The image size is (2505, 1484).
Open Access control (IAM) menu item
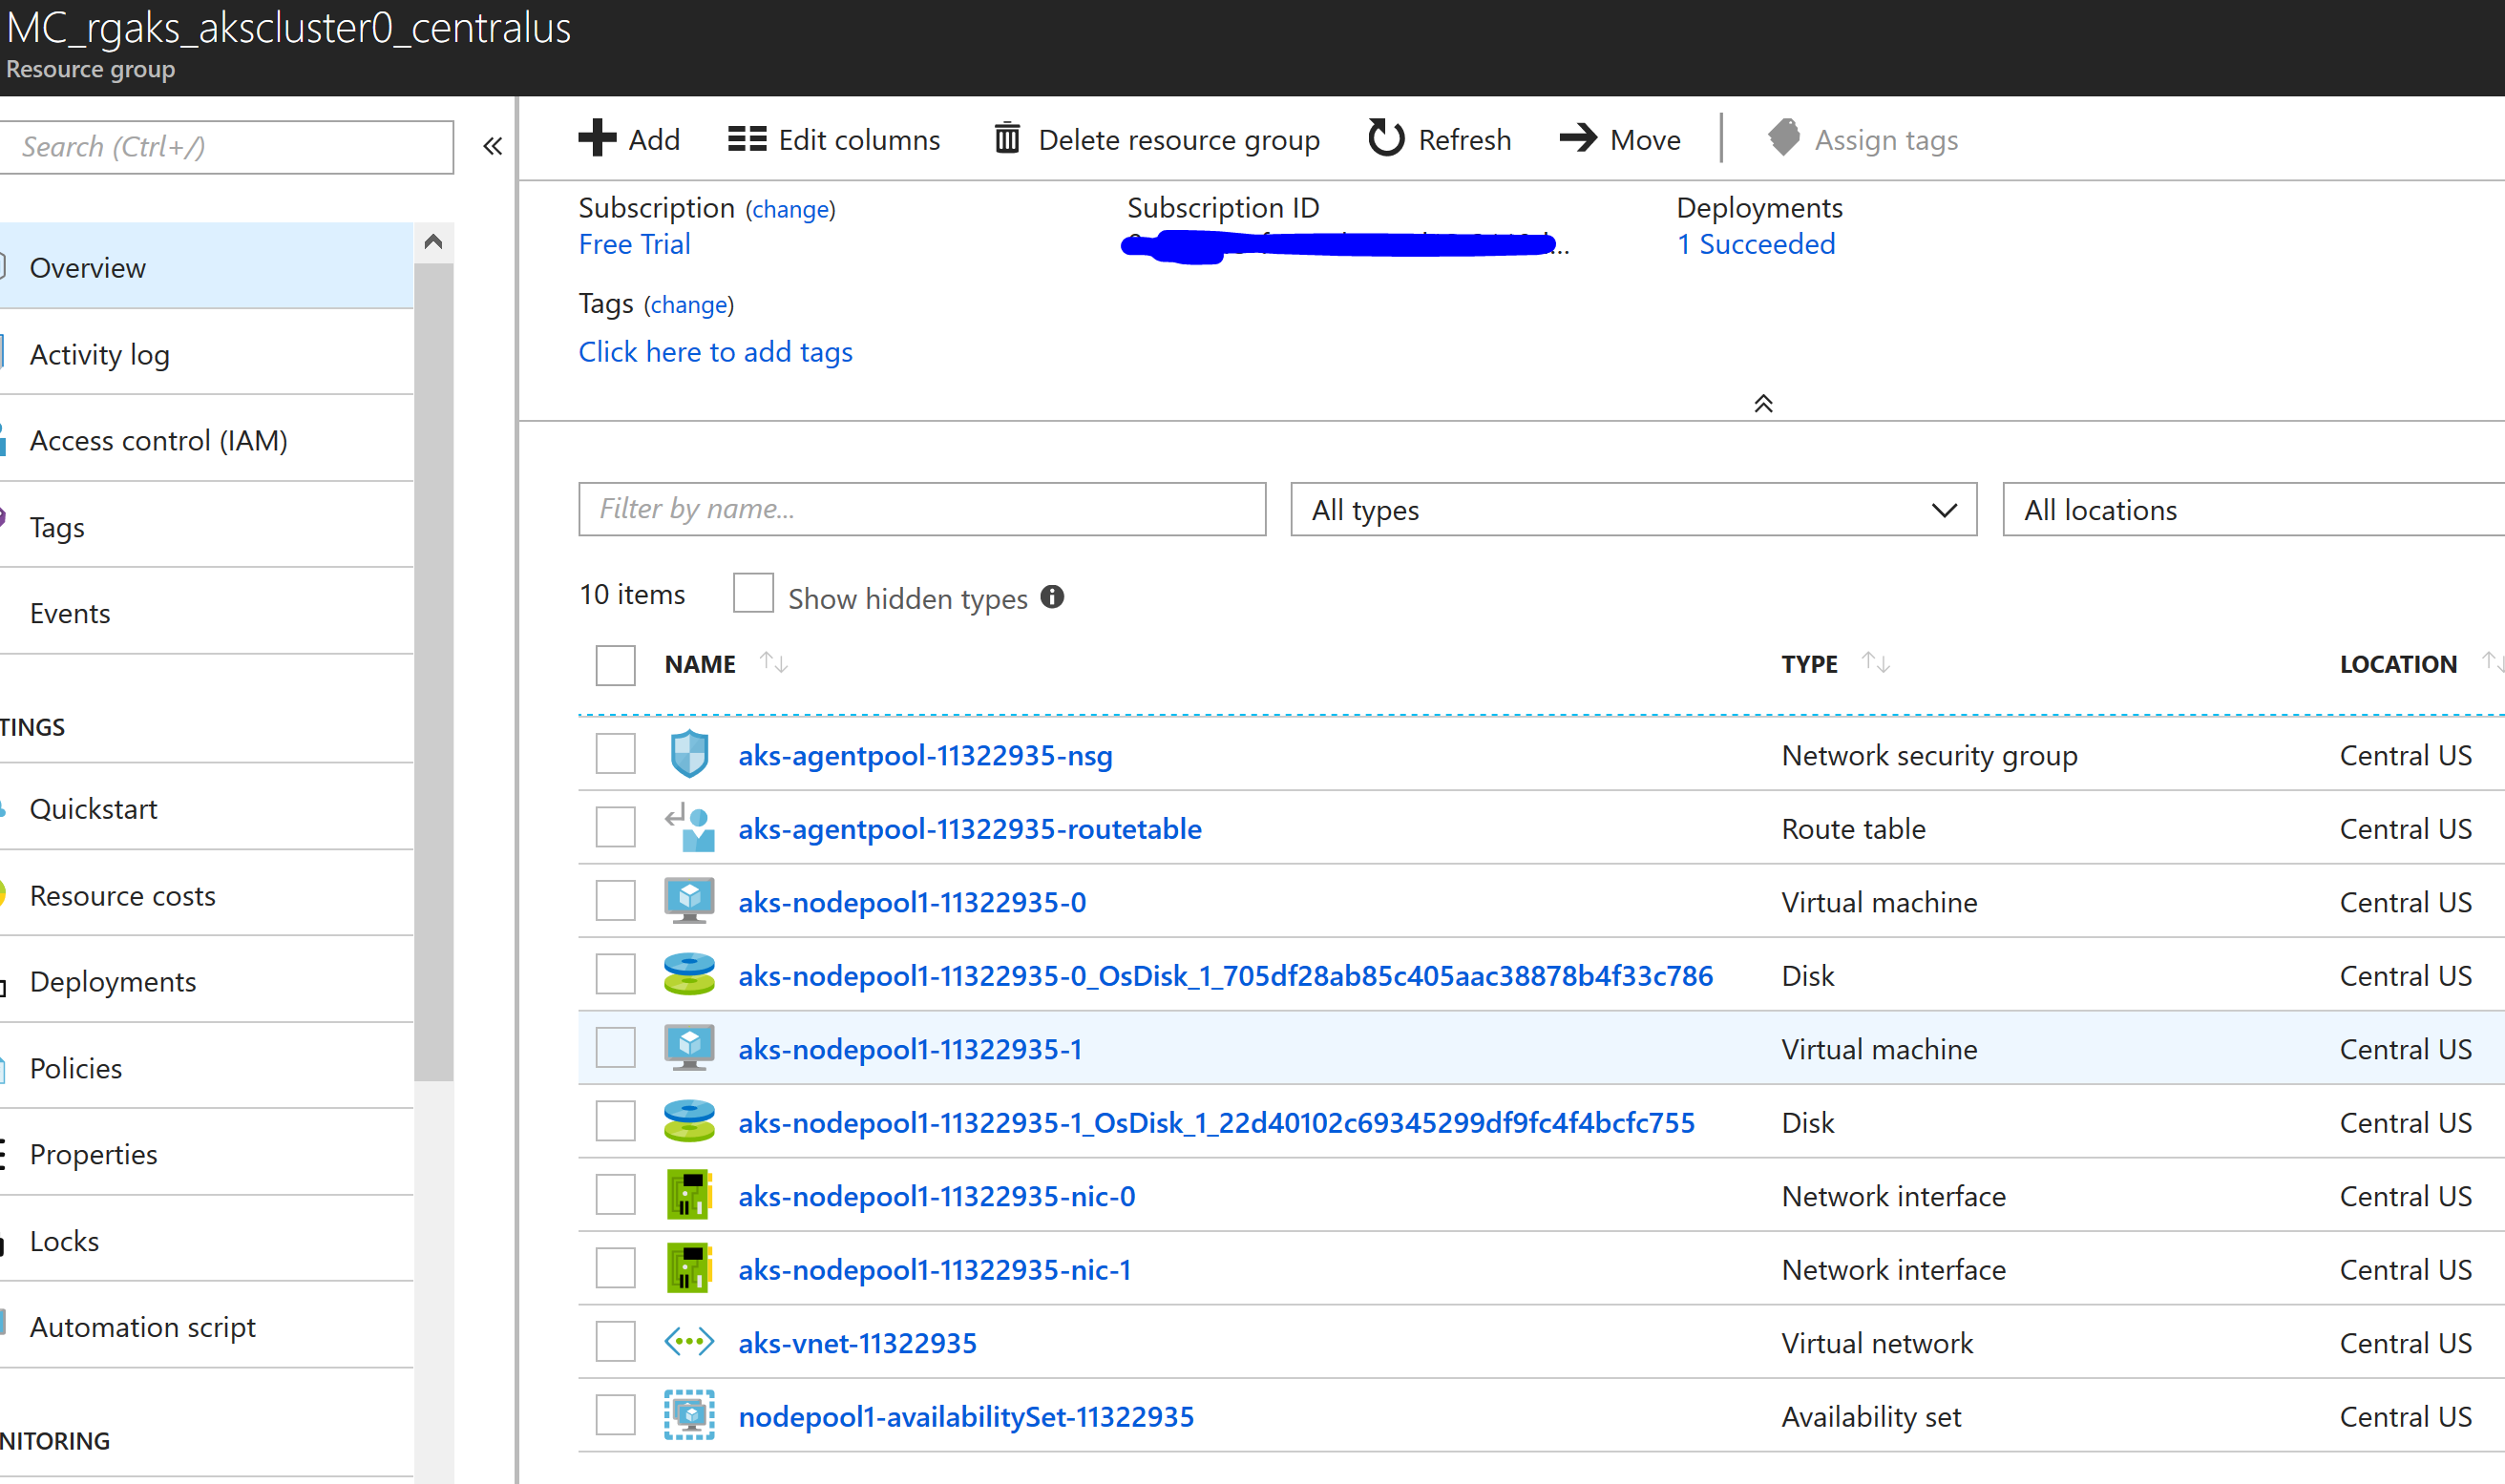(x=158, y=440)
